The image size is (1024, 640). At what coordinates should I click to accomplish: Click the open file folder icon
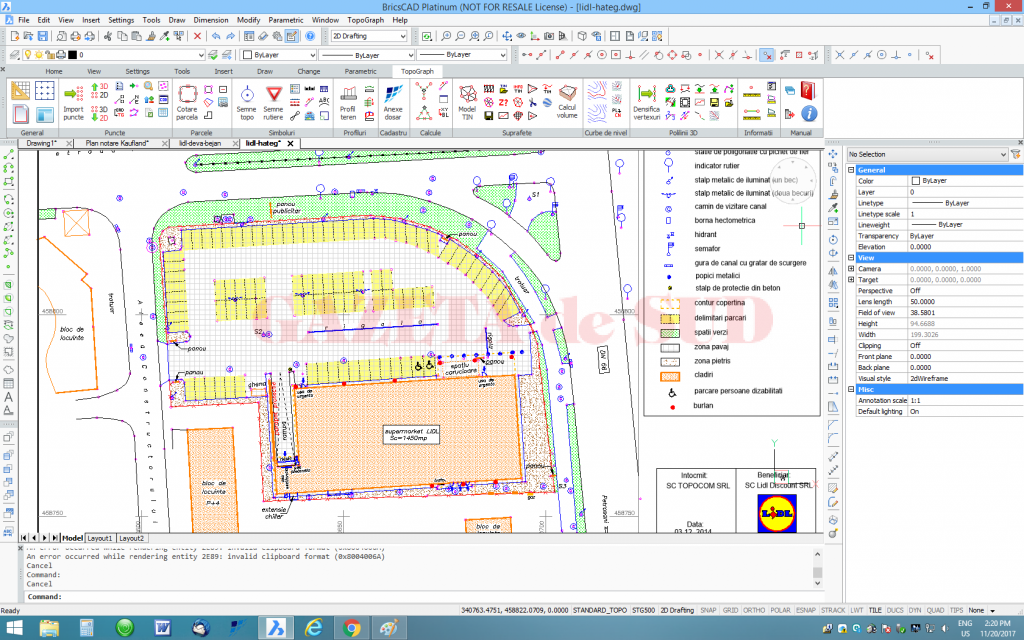pyautogui.click(x=29, y=36)
